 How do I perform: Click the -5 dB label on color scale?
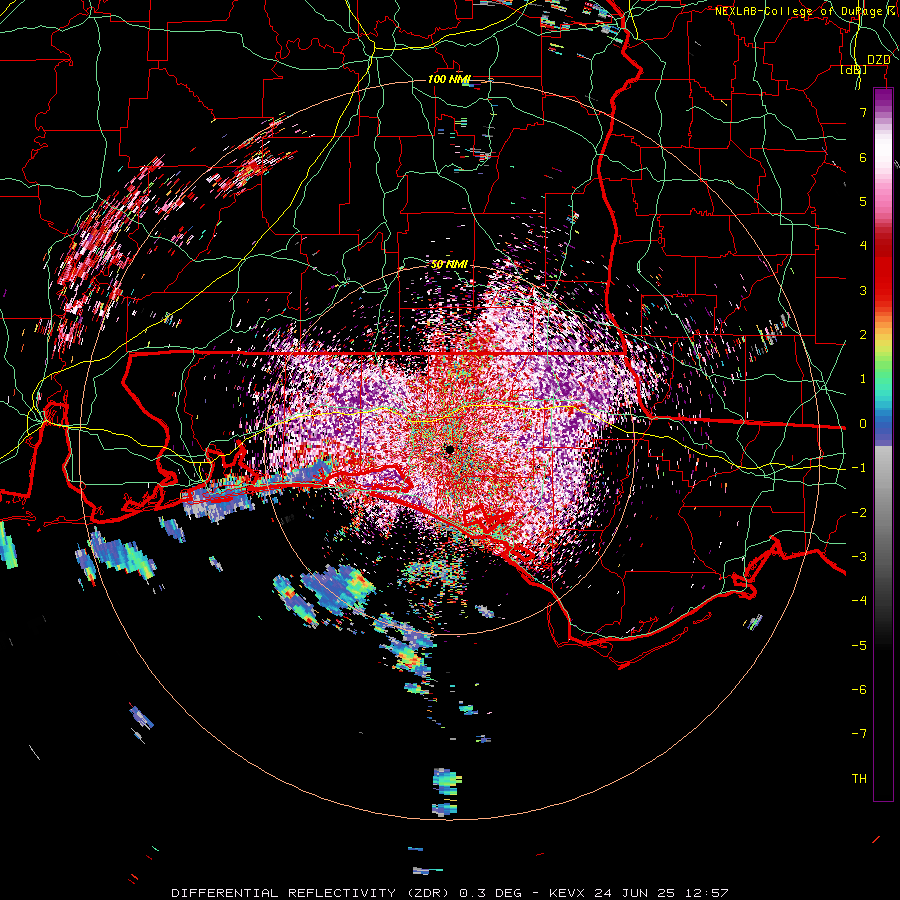[859, 646]
